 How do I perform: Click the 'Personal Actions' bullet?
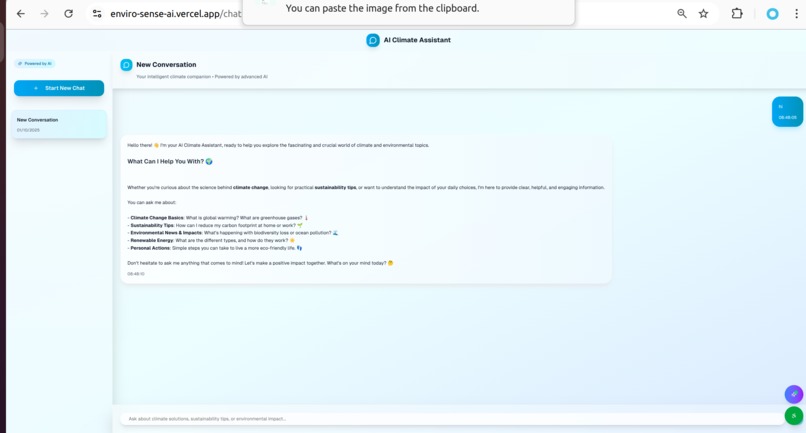coord(215,248)
